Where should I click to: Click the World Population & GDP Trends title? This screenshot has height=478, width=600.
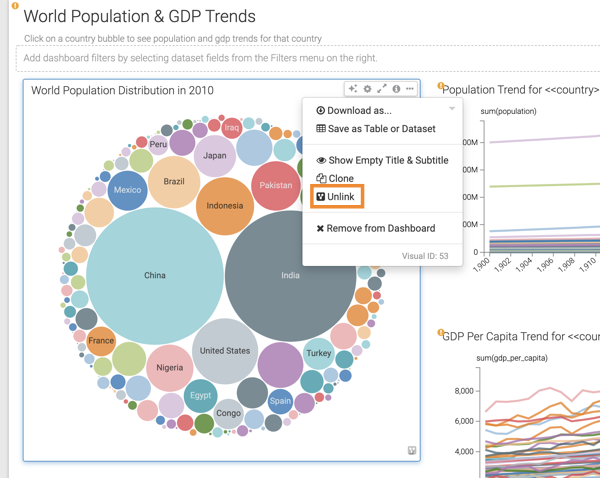coord(139,17)
